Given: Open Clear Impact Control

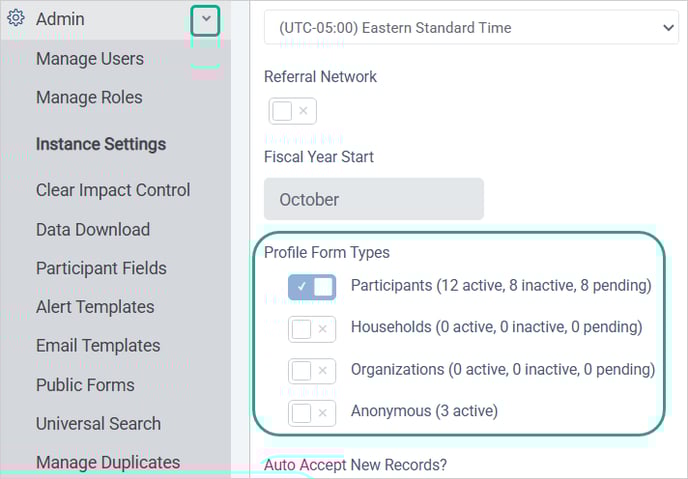Looking at the screenshot, I should coord(113,190).
